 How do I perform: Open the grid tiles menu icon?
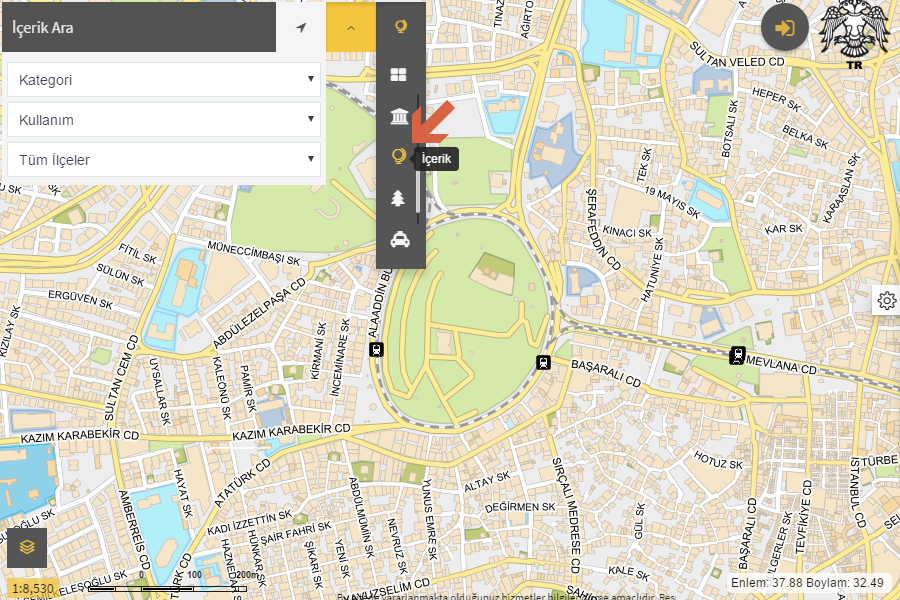(399, 75)
